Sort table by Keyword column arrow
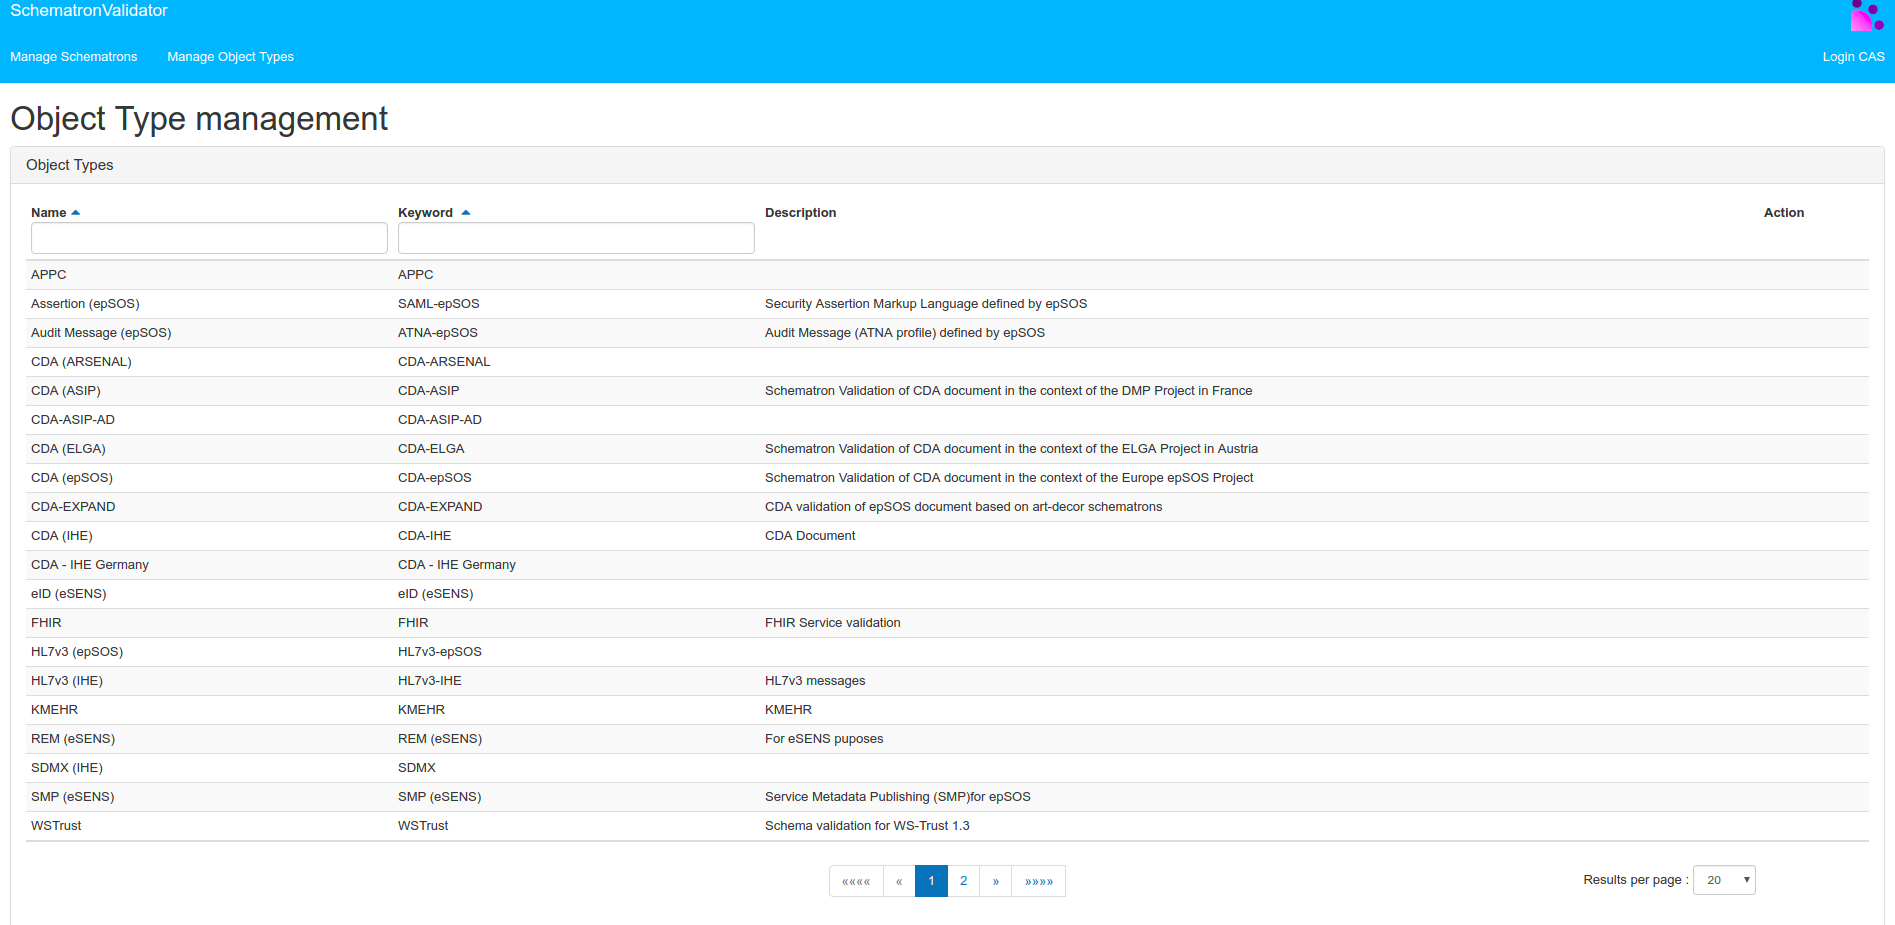Screen dimensions: 1895x925 click(466, 213)
